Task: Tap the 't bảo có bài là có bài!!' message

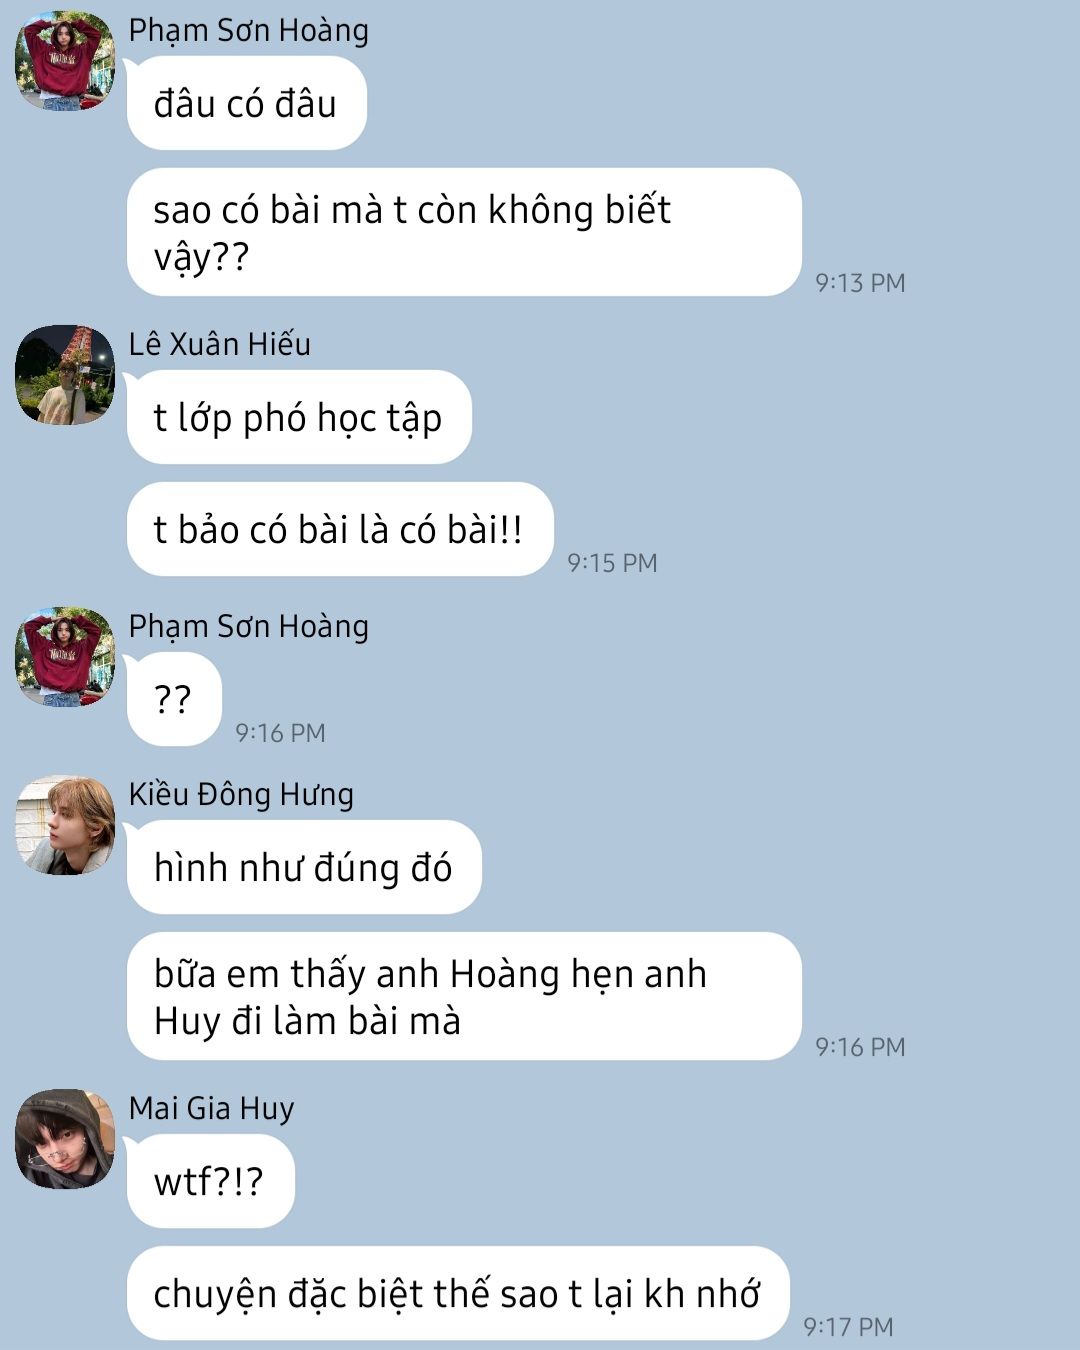Action: 340,529
